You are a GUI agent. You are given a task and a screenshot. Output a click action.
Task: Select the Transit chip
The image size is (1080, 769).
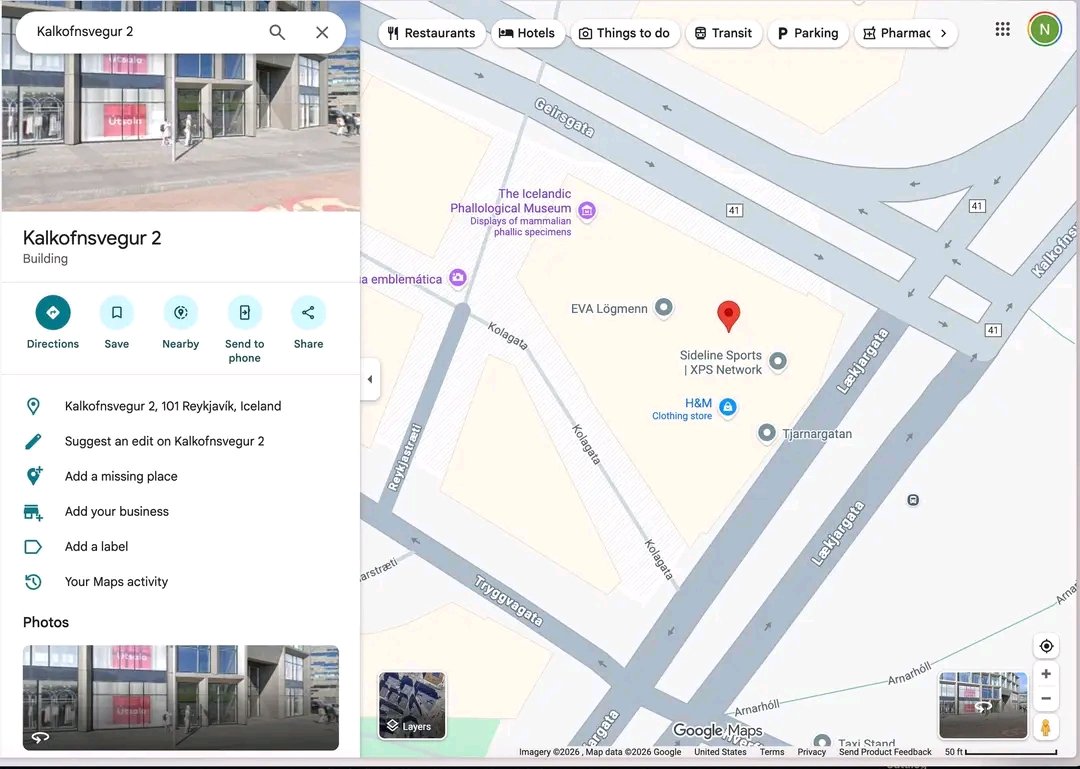[723, 33]
